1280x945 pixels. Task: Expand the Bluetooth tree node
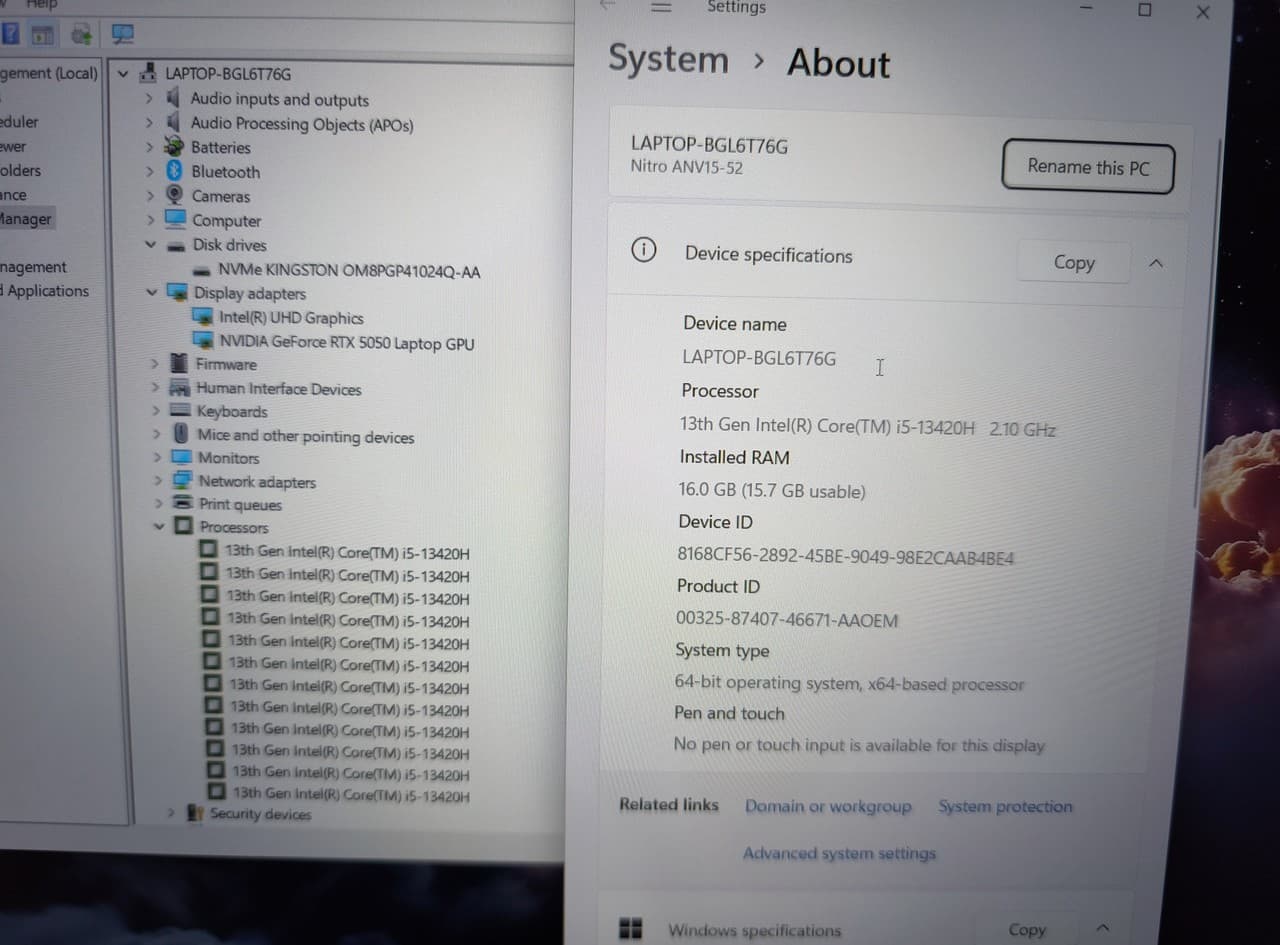click(150, 171)
